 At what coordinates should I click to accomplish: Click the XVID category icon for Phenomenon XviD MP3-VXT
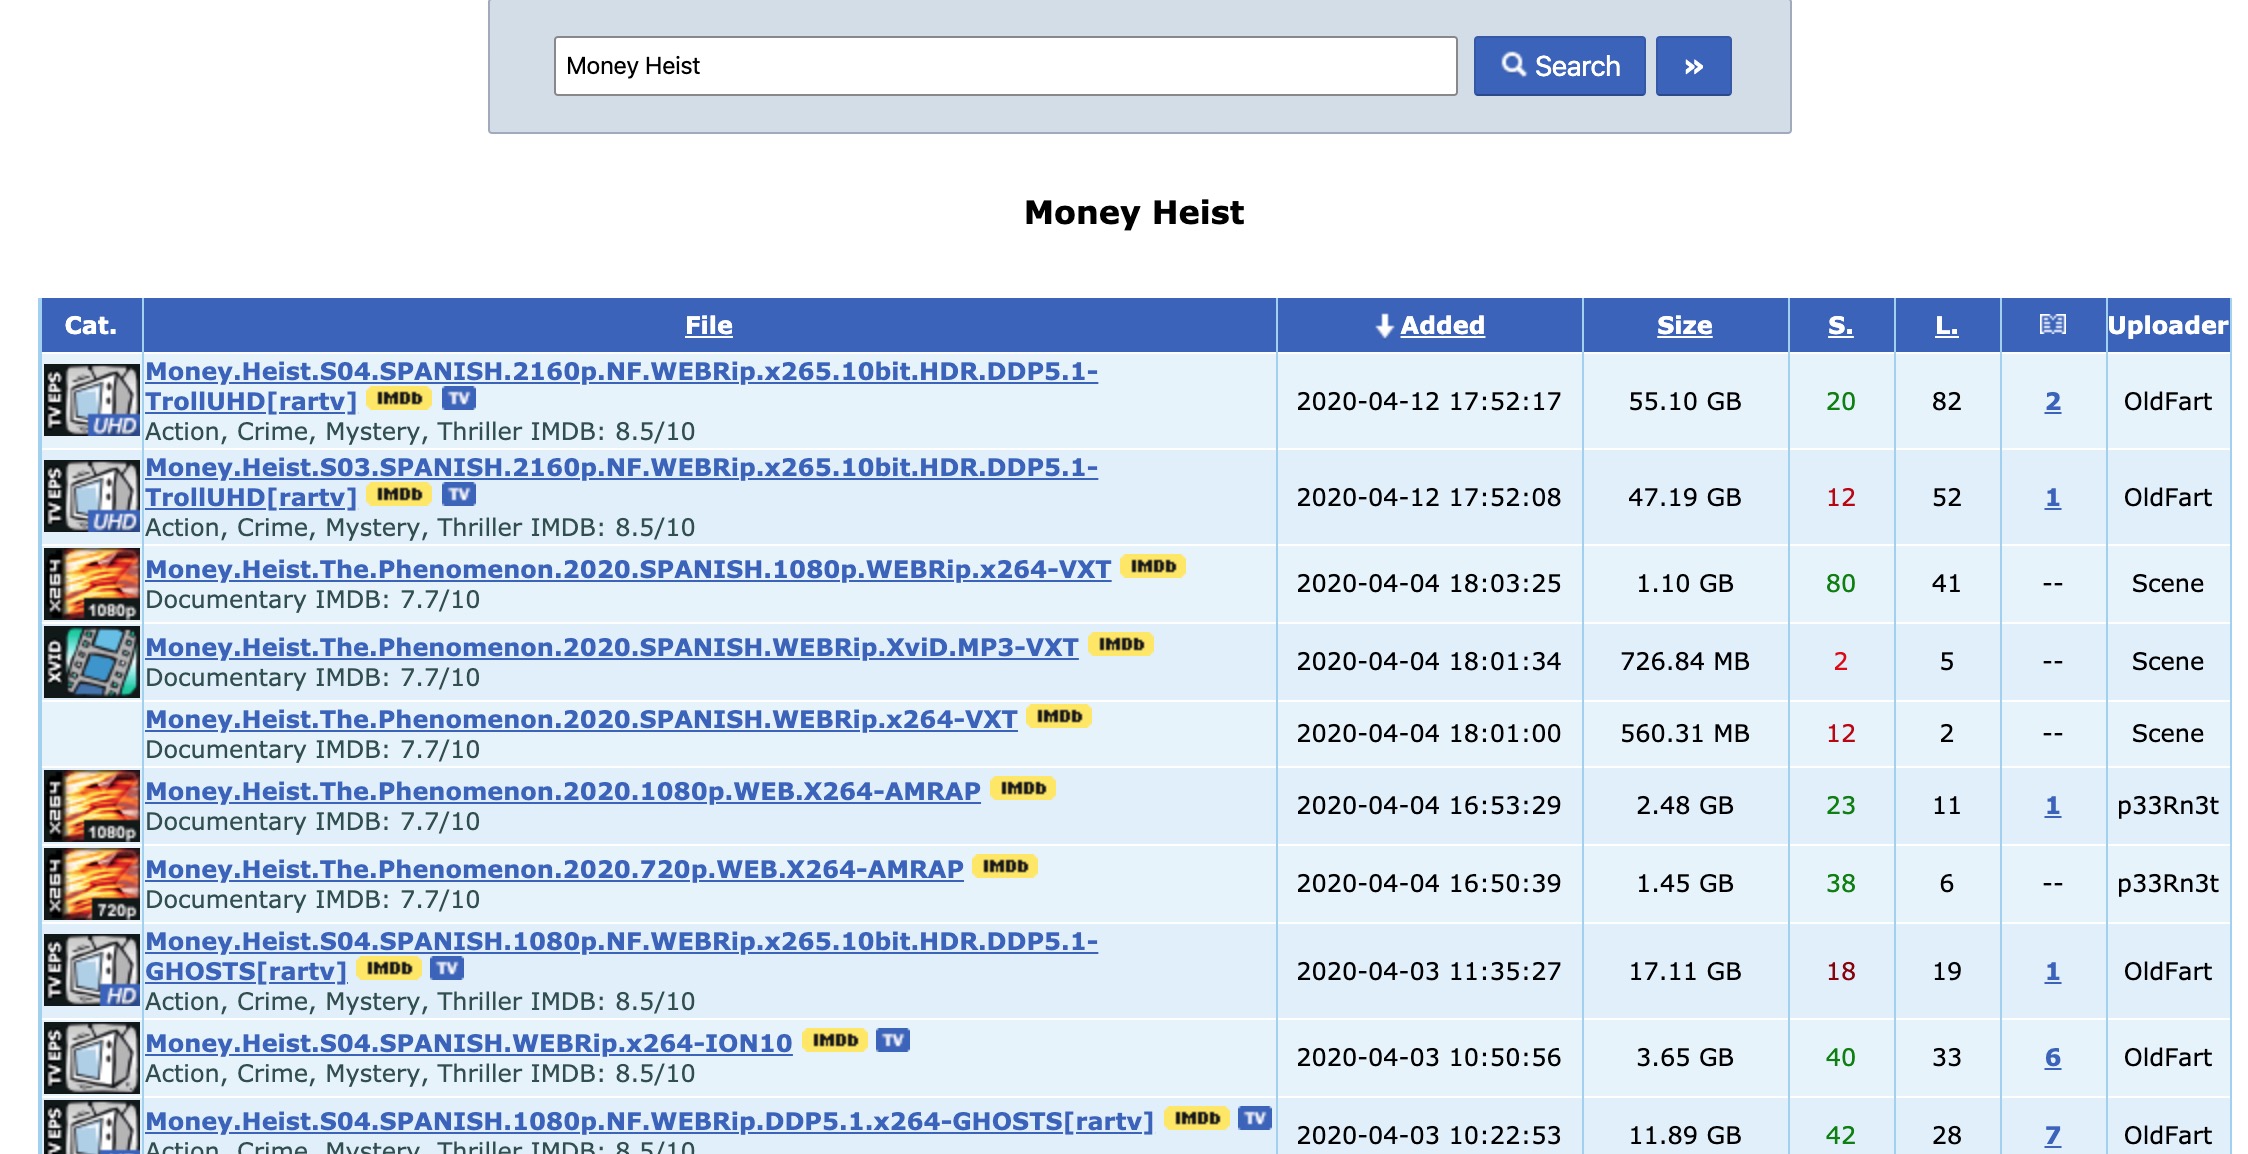(x=91, y=661)
